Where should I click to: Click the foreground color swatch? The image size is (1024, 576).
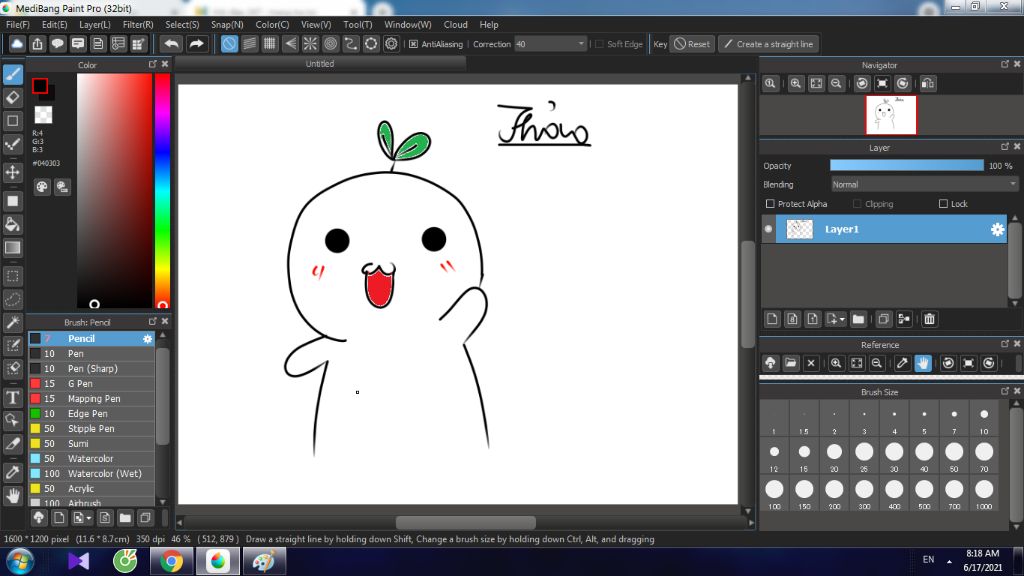coord(40,86)
